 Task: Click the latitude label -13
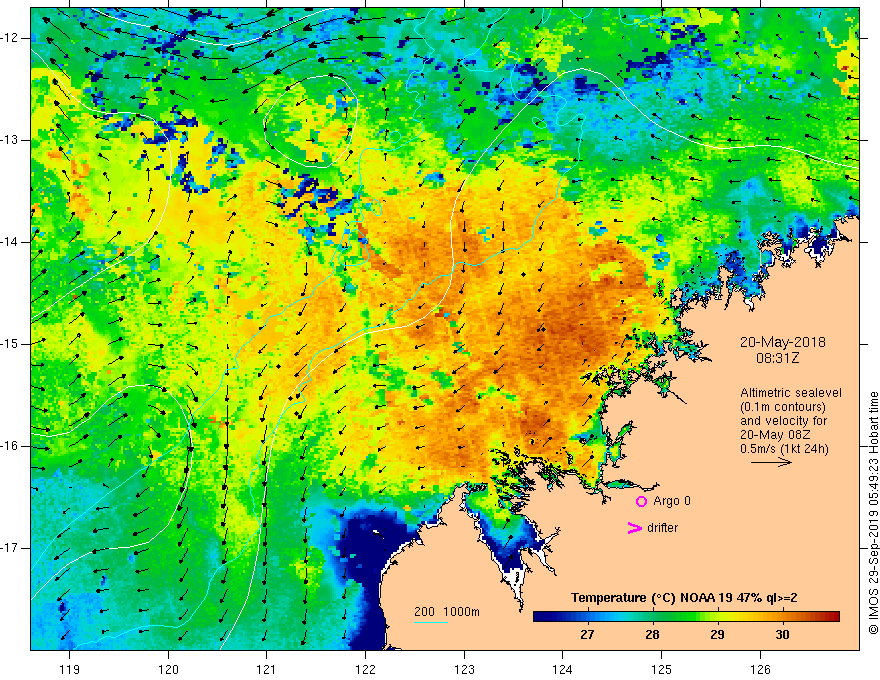pos(10,140)
